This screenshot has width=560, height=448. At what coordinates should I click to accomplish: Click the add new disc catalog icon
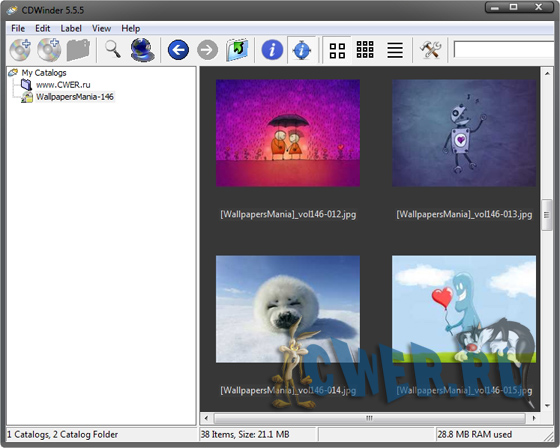[20, 50]
